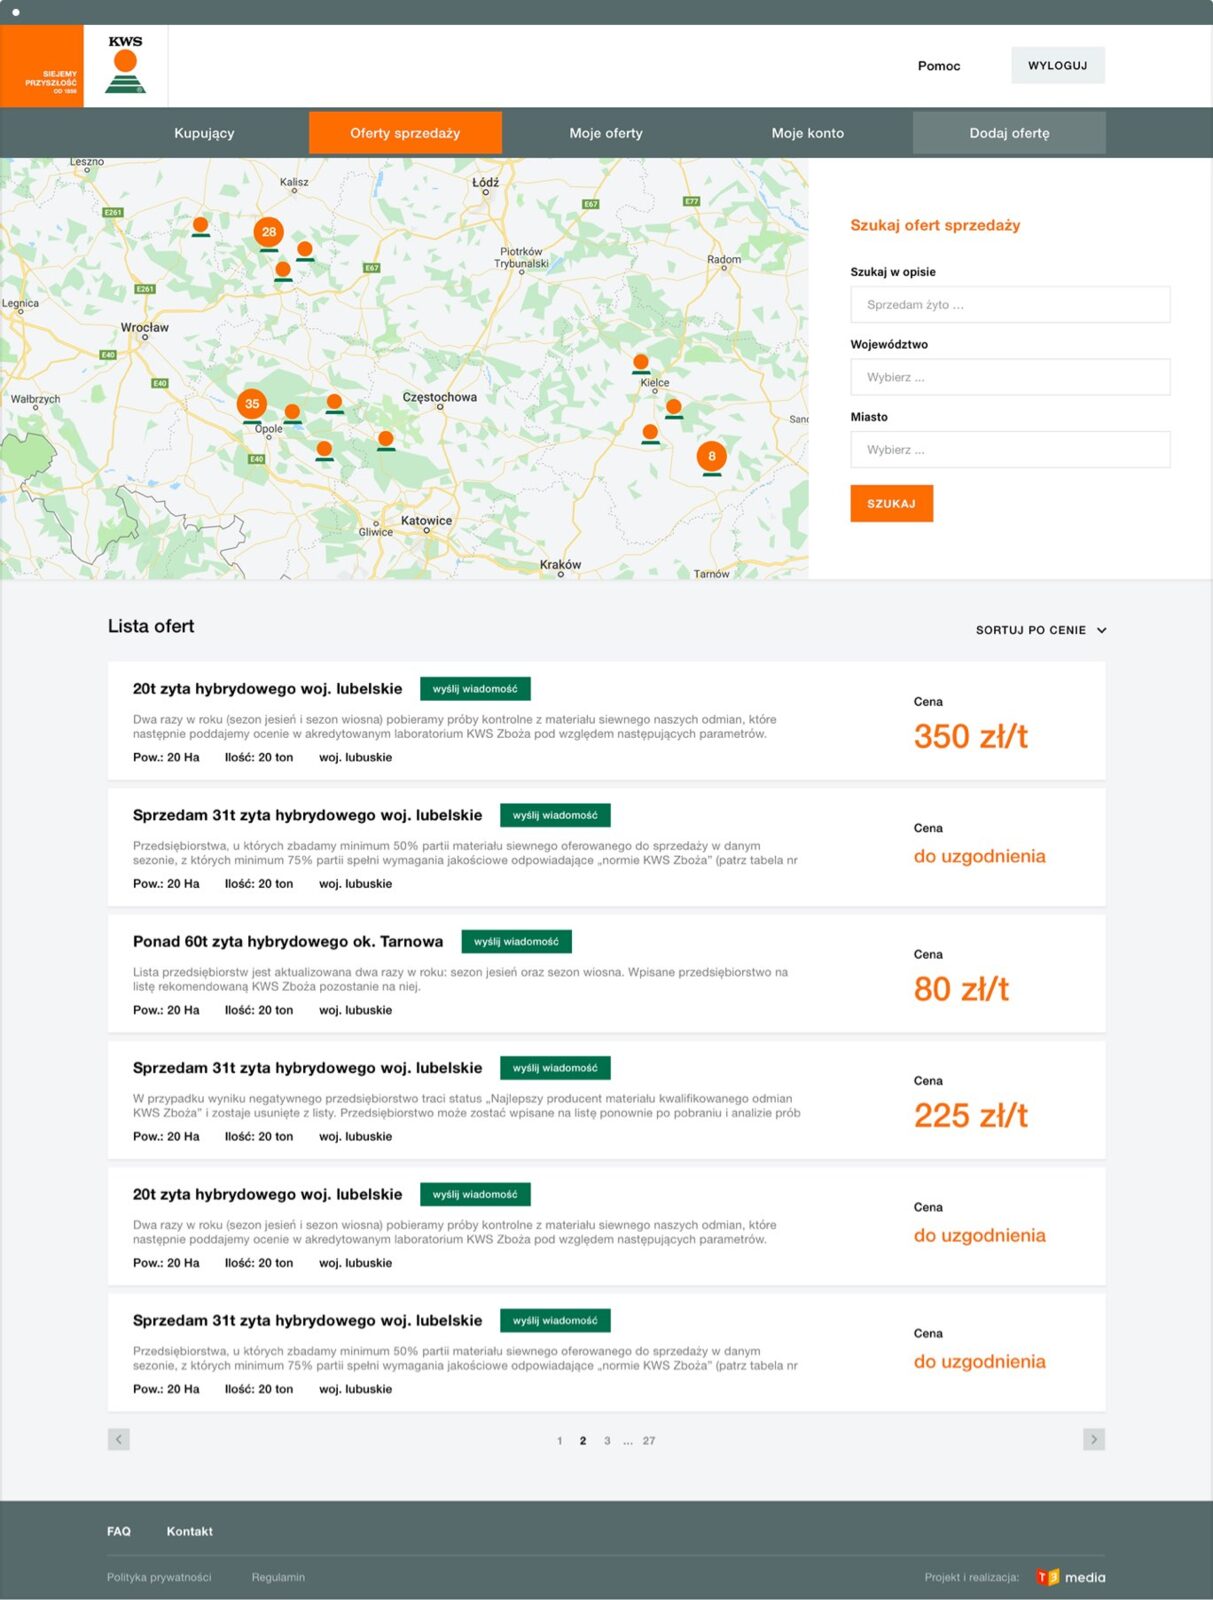The height and width of the screenshot is (1600, 1213).
Task: Go to pagination page 3
Action: 607,1441
